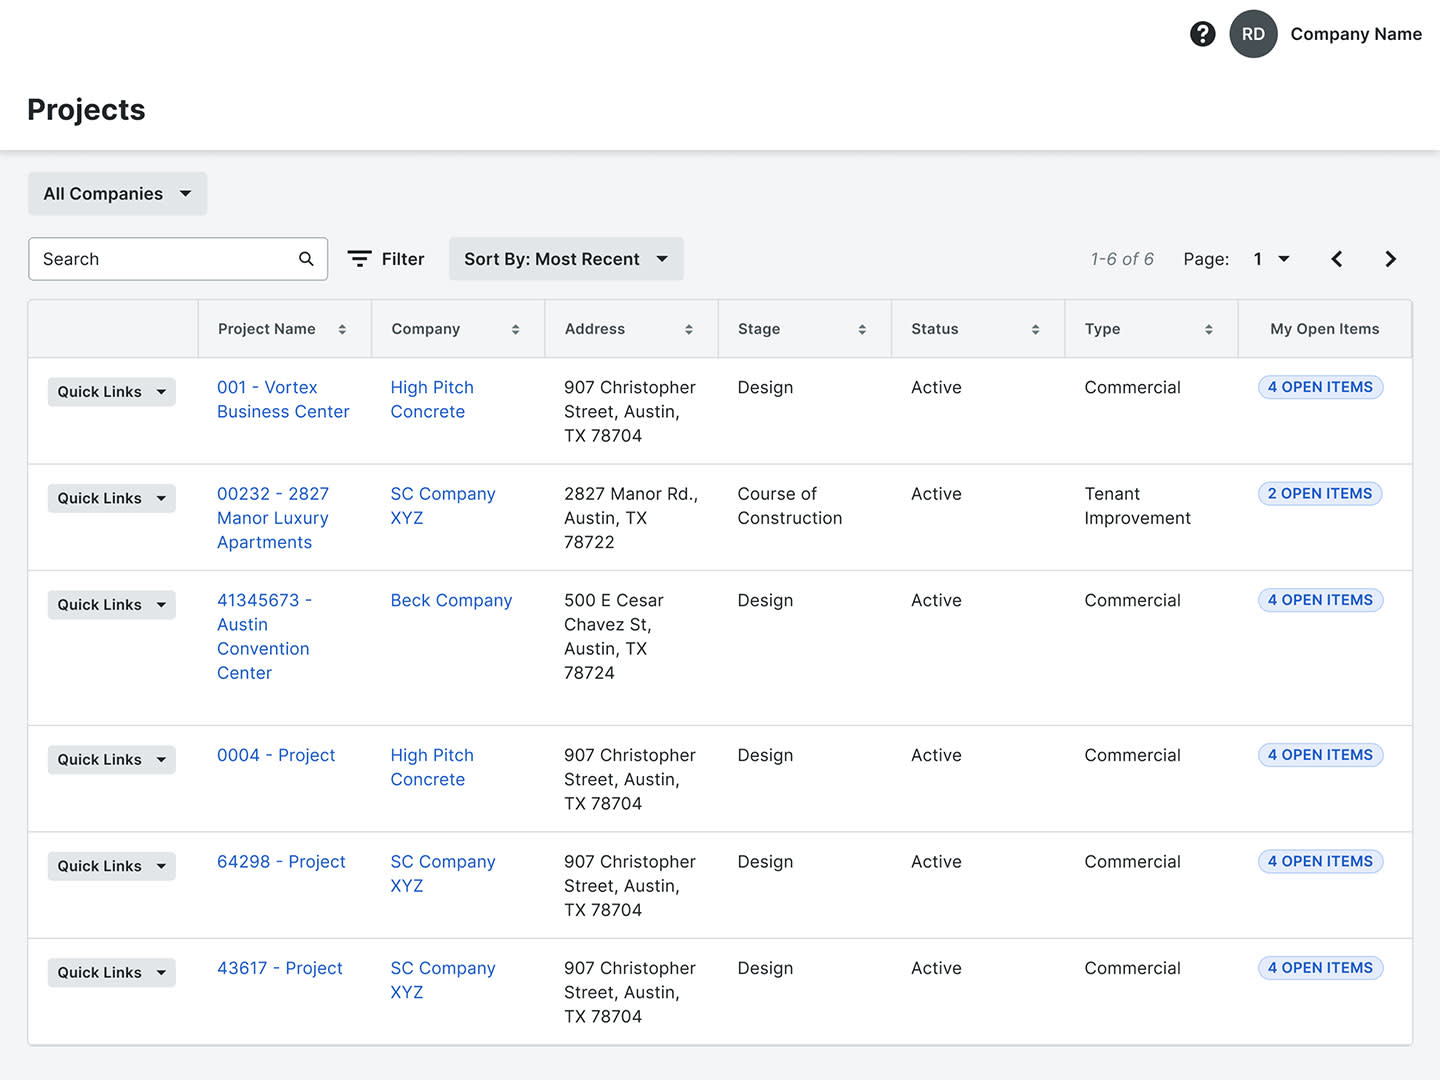Click the RD profile avatar

tap(1253, 33)
